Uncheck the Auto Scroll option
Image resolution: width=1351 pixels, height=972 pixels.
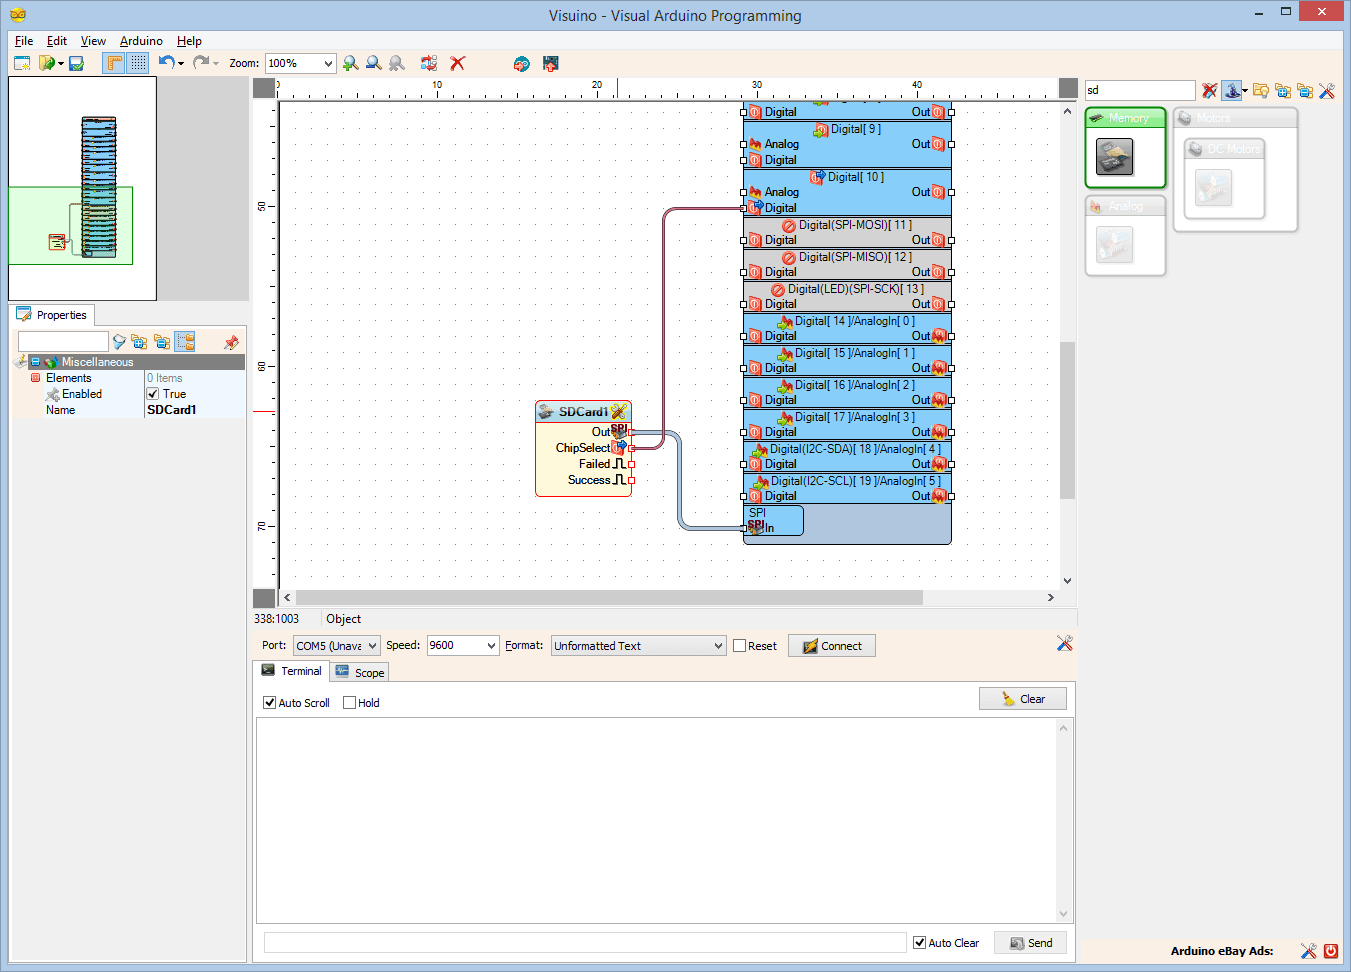tap(269, 702)
